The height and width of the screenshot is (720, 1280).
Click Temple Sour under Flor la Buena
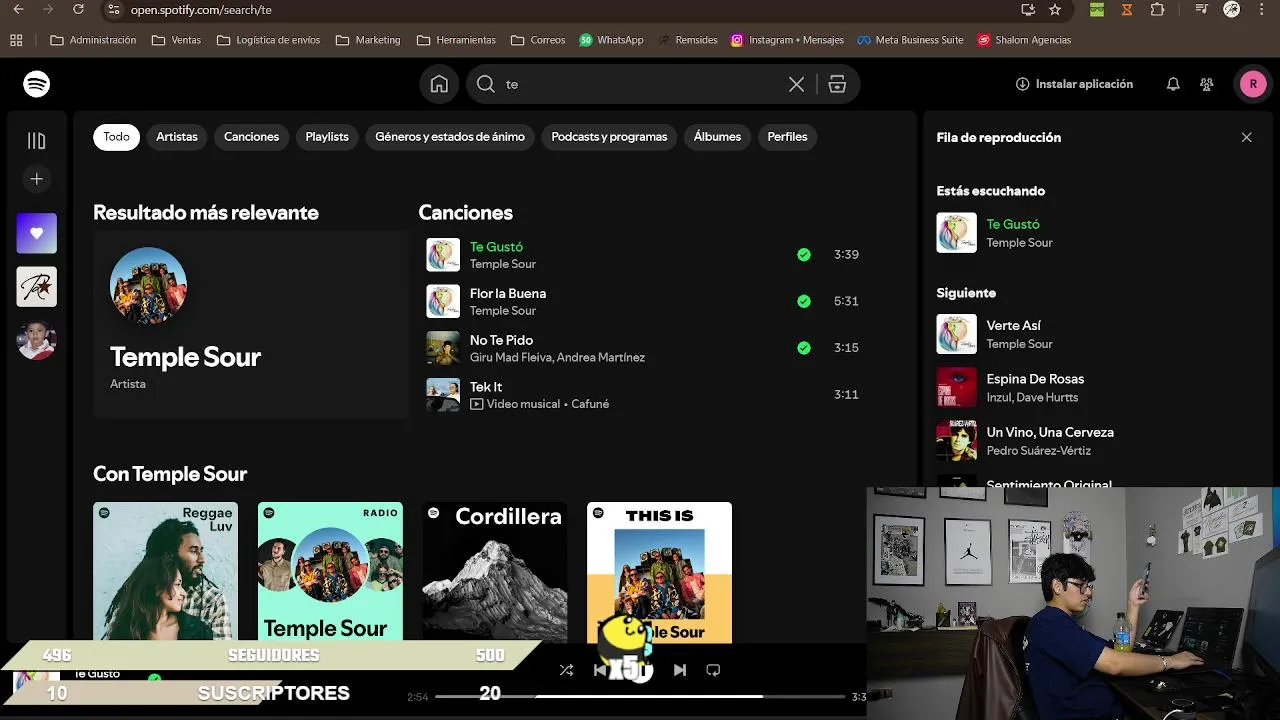click(x=503, y=311)
